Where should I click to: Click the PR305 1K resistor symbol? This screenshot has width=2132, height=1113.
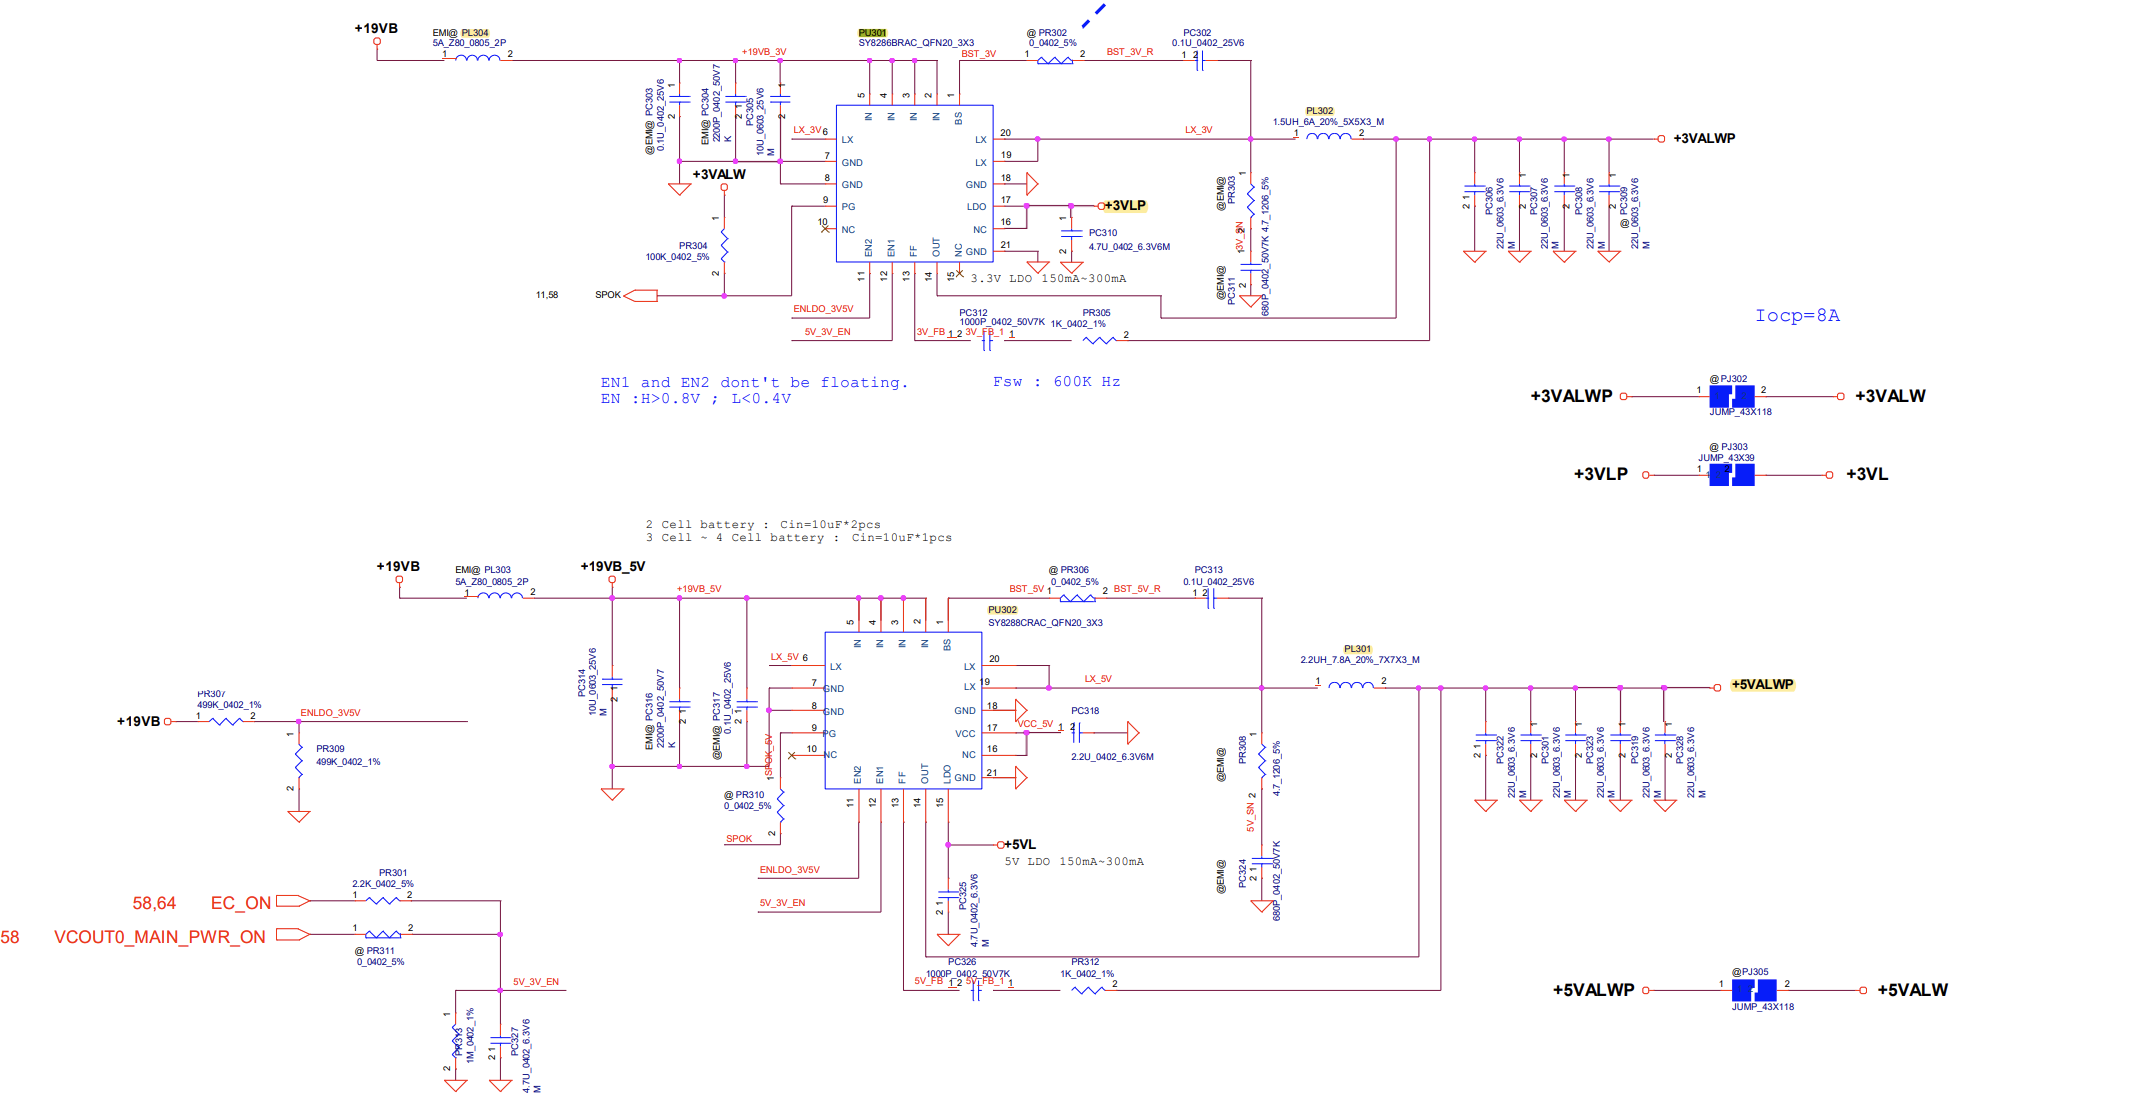click(x=1099, y=340)
